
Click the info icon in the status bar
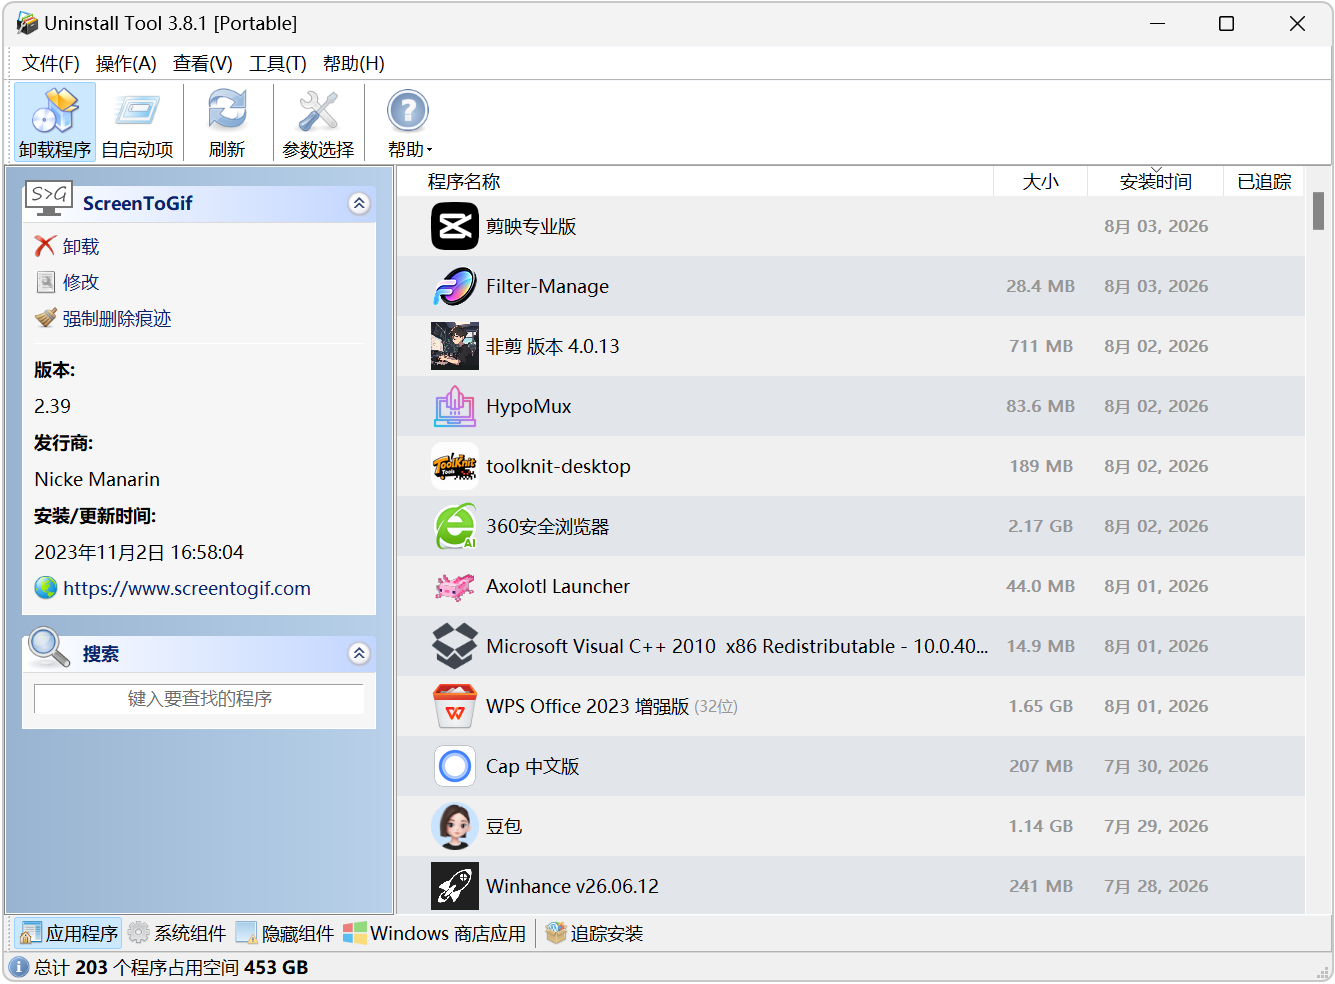point(19,968)
